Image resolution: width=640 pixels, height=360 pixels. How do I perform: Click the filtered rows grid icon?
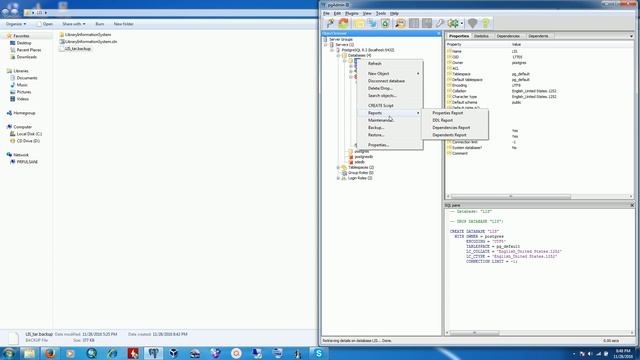427,23
